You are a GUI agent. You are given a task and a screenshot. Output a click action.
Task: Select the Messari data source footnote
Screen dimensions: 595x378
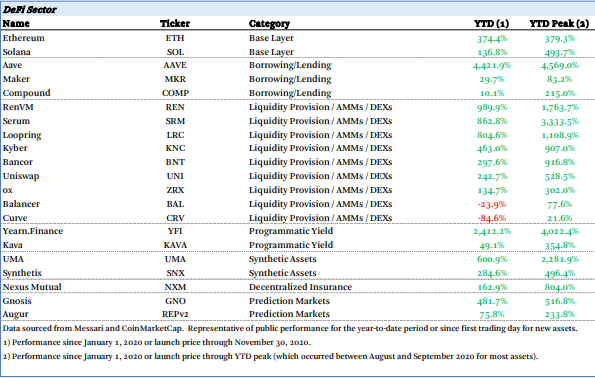[x=290, y=328]
